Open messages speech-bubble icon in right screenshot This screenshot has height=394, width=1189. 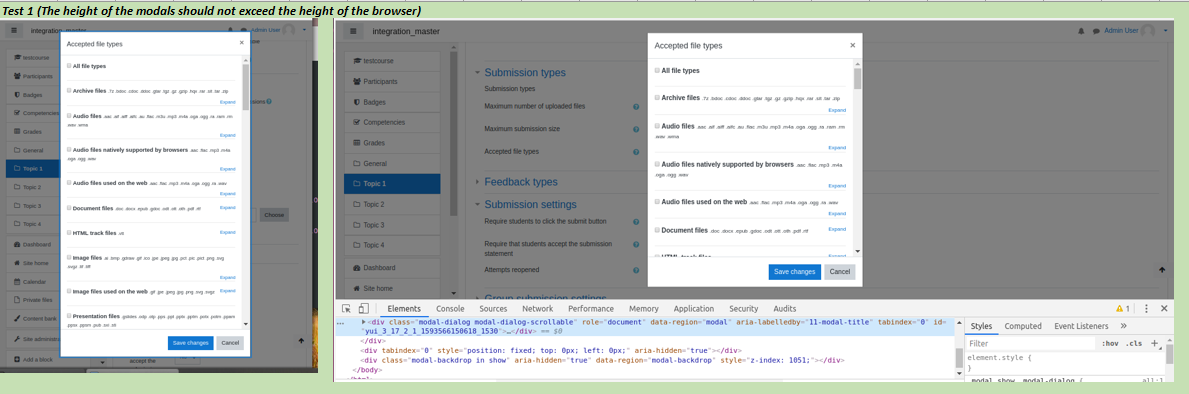point(1096,31)
